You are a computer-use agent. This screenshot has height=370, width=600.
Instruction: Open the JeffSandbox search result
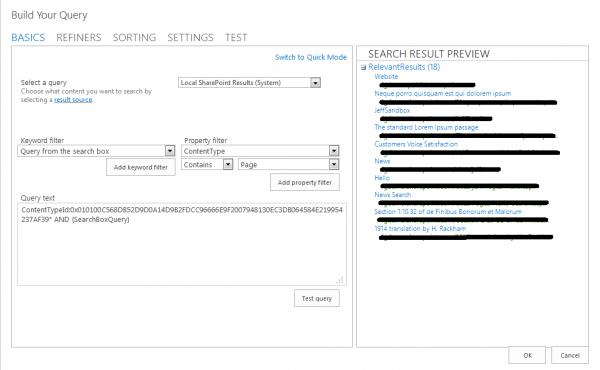(x=392, y=111)
